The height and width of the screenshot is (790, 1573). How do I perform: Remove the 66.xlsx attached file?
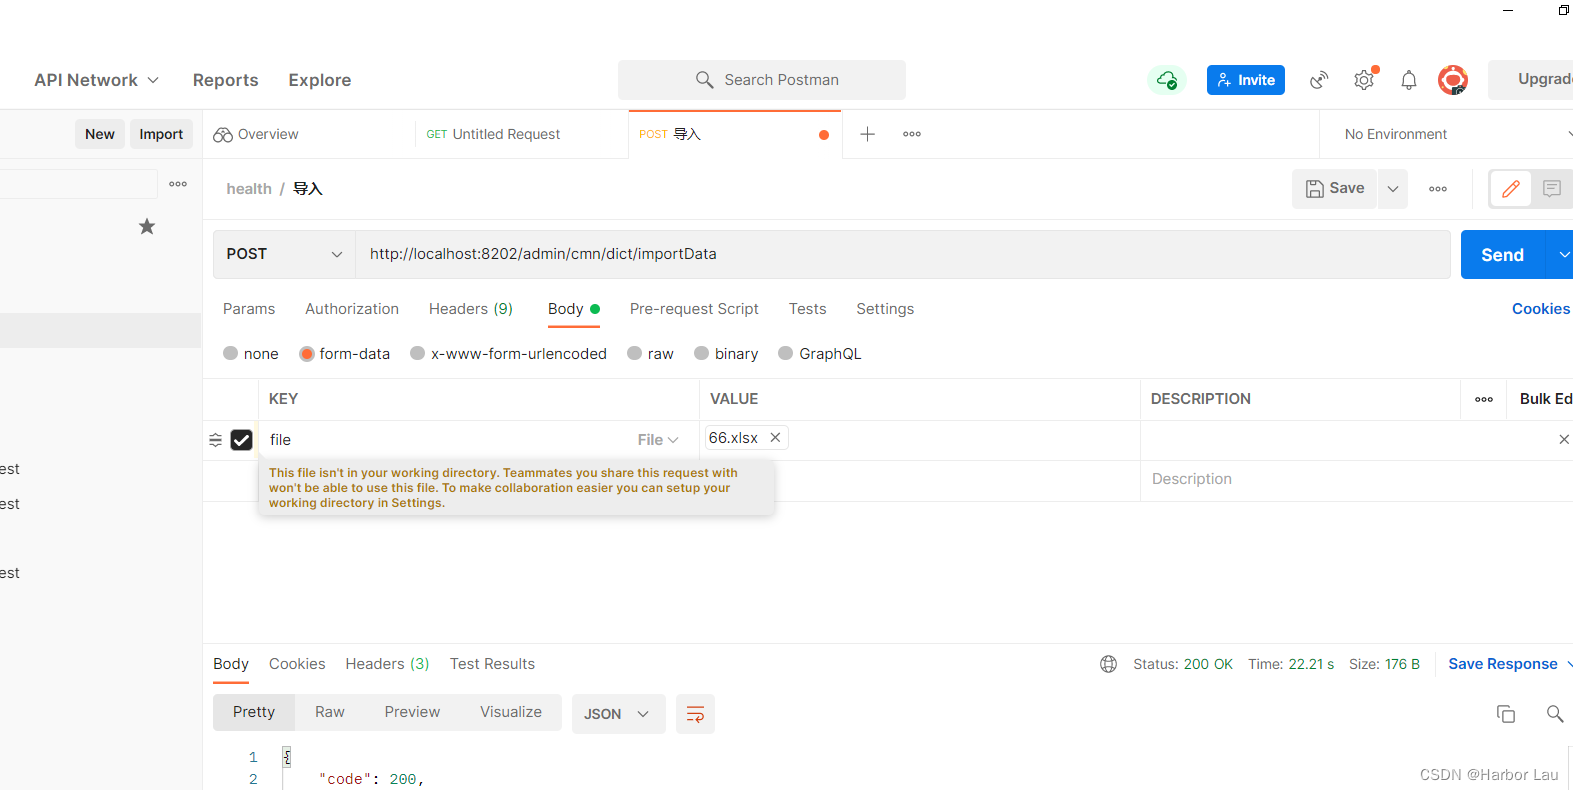(775, 438)
